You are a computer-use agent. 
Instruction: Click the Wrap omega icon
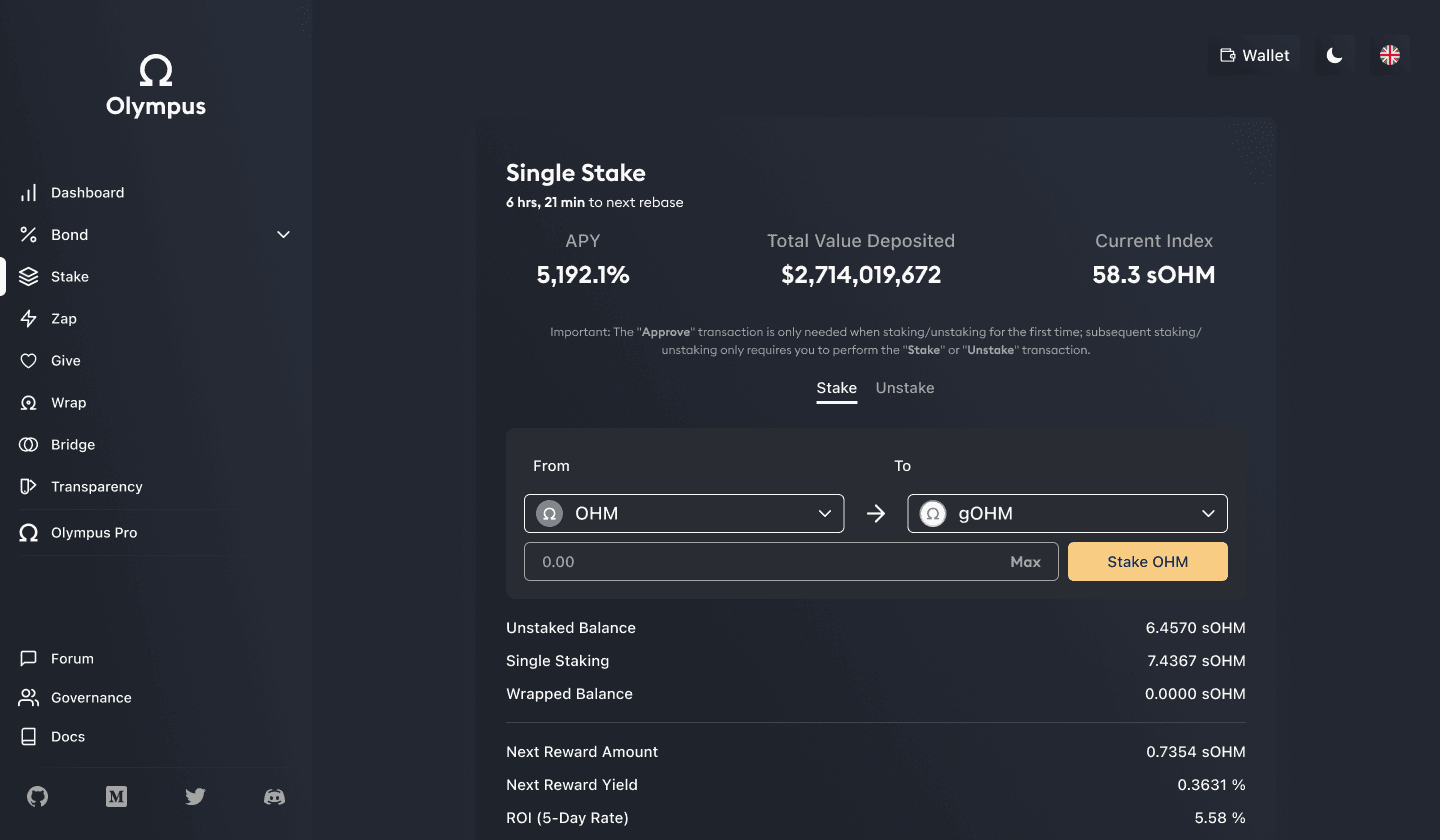pyautogui.click(x=29, y=403)
